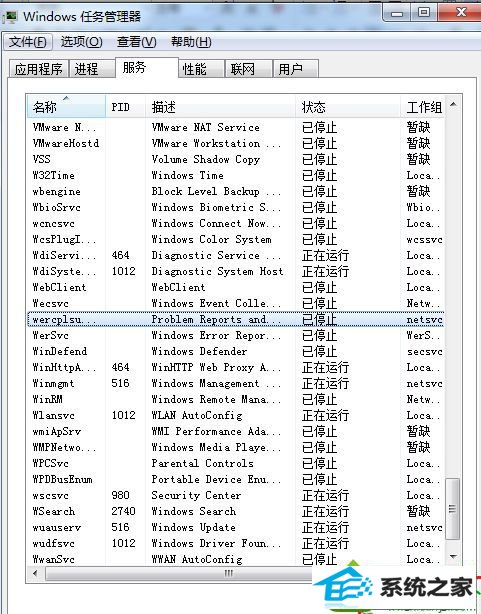Select the WSearch service row
The image size is (481, 614).
[236, 511]
